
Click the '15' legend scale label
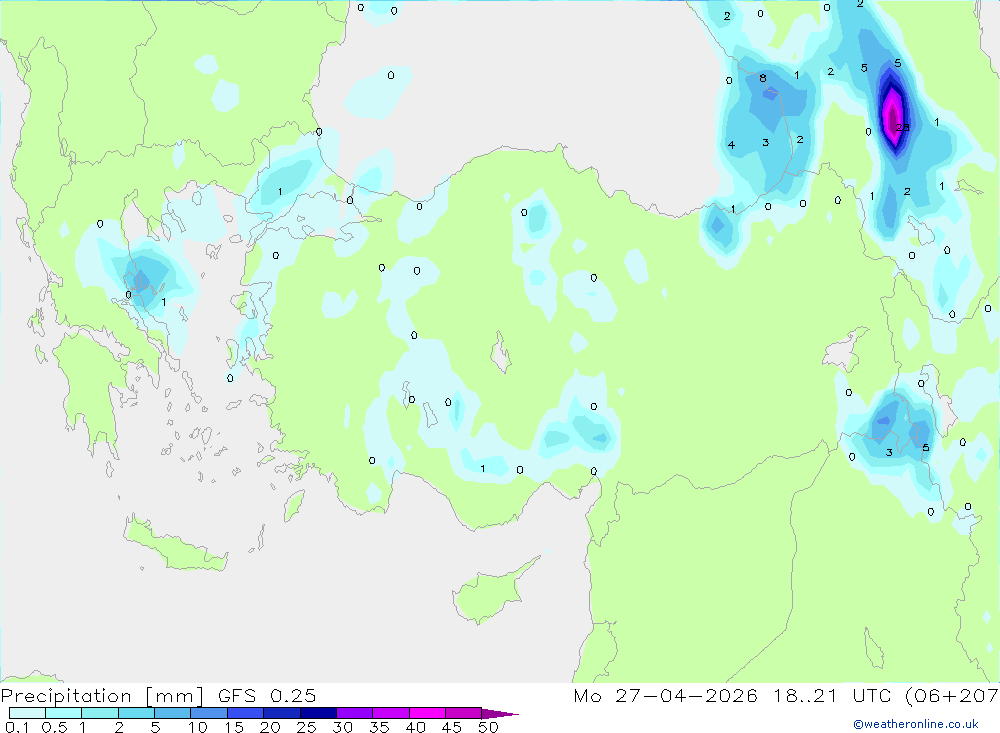[x=234, y=727]
